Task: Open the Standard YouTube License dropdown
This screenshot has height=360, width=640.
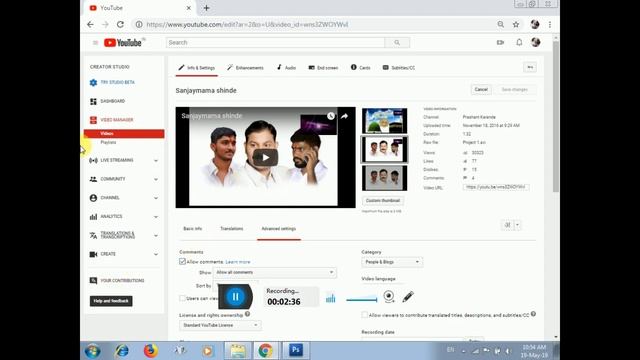Action: pyautogui.click(x=220, y=325)
